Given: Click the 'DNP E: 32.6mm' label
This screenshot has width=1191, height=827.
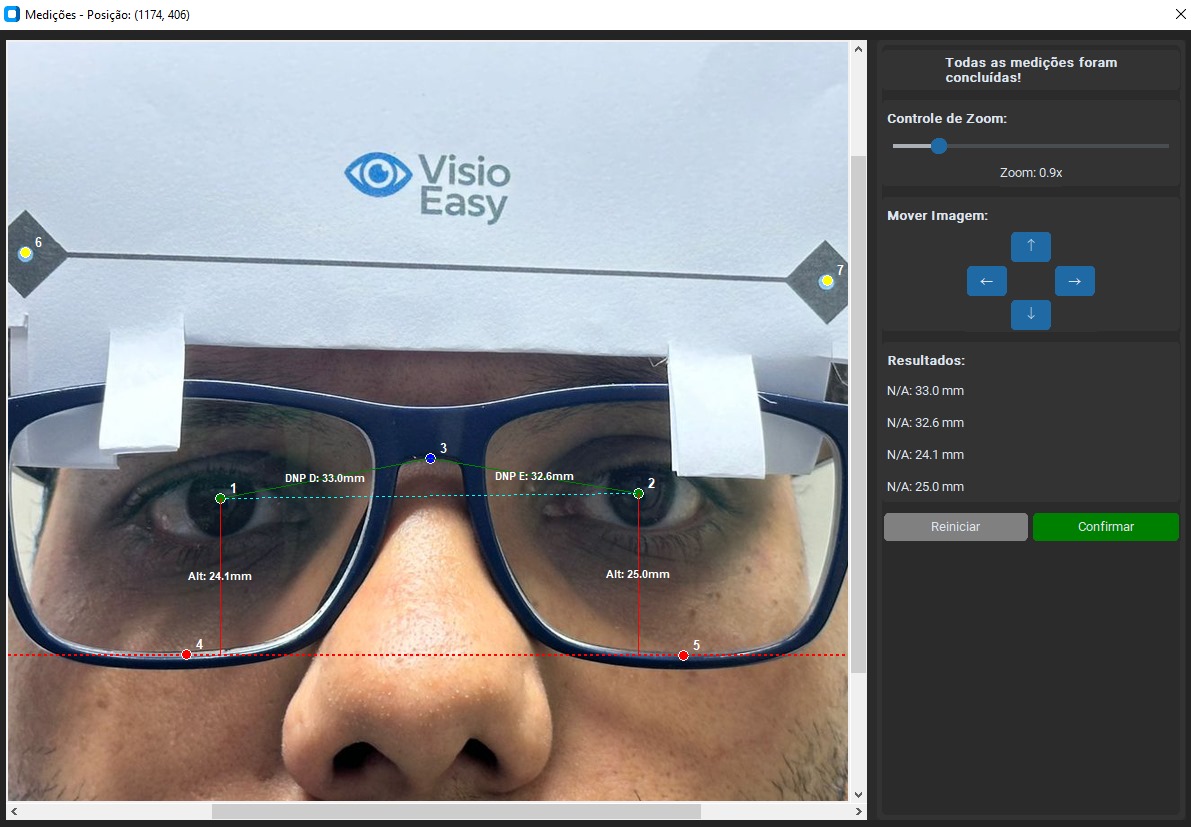Looking at the screenshot, I should point(534,476).
